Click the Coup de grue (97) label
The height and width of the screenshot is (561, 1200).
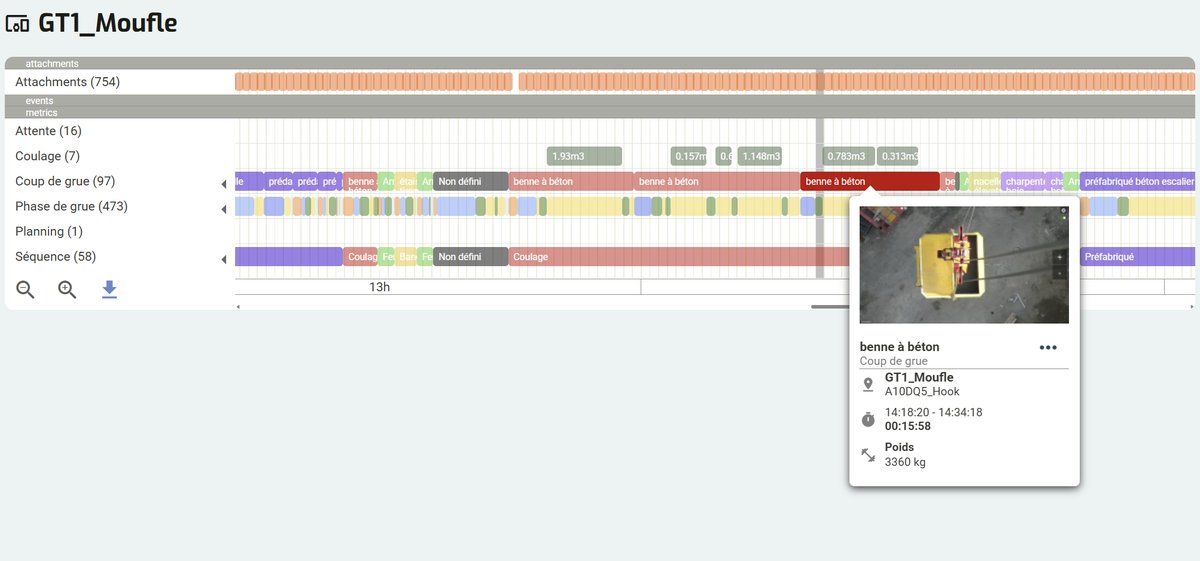pyautogui.click(x=65, y=181)
